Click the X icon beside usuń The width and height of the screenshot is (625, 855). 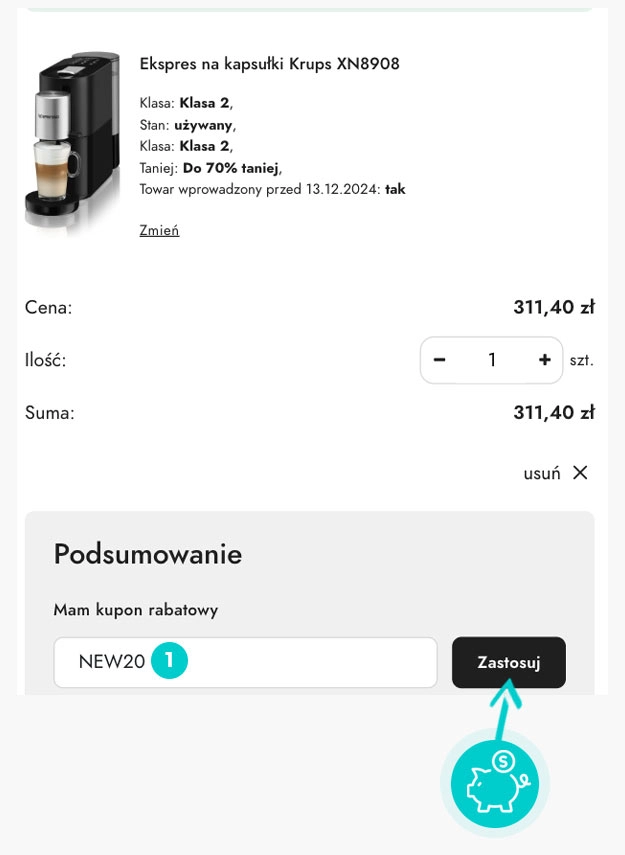point(580,473)
